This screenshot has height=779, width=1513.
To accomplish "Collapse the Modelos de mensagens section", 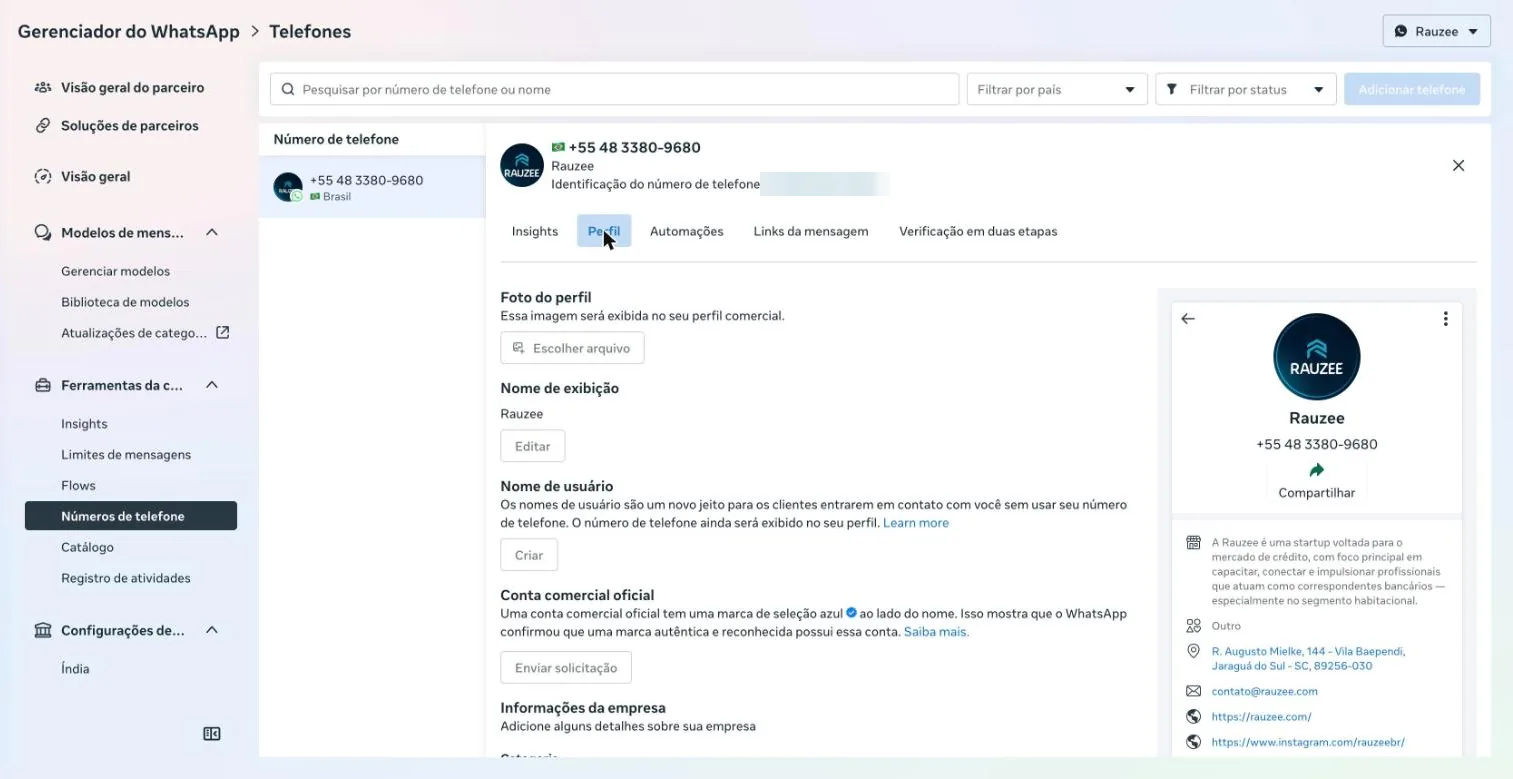I will (x=212, y=233).
